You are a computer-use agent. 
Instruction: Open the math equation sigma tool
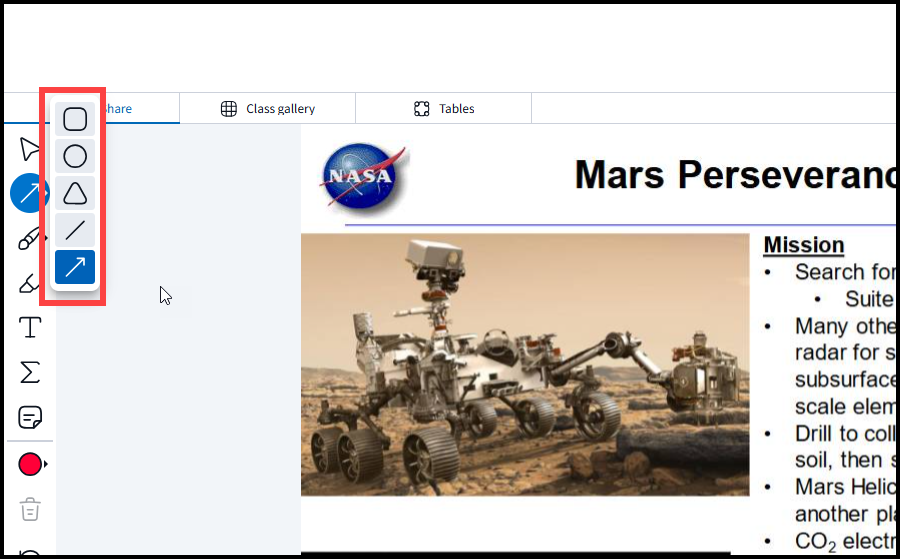[x=30, y=372]
